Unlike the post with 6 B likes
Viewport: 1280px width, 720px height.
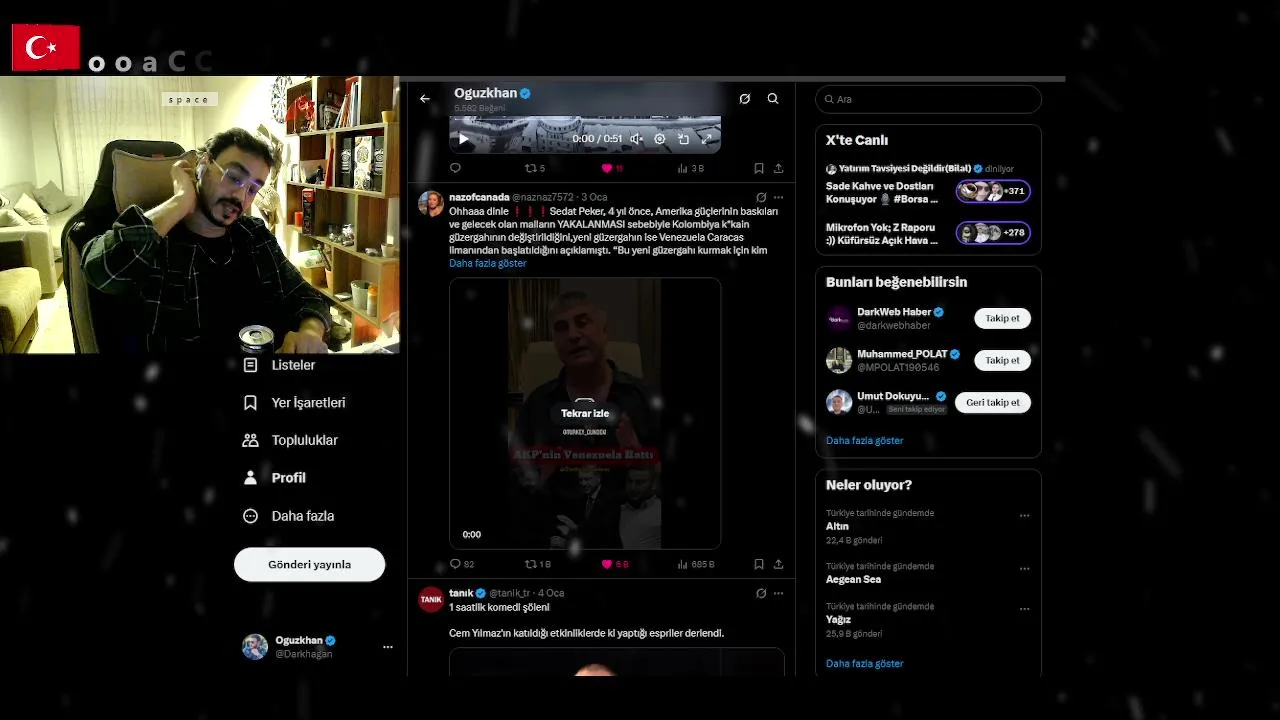[x=615, y=564]
